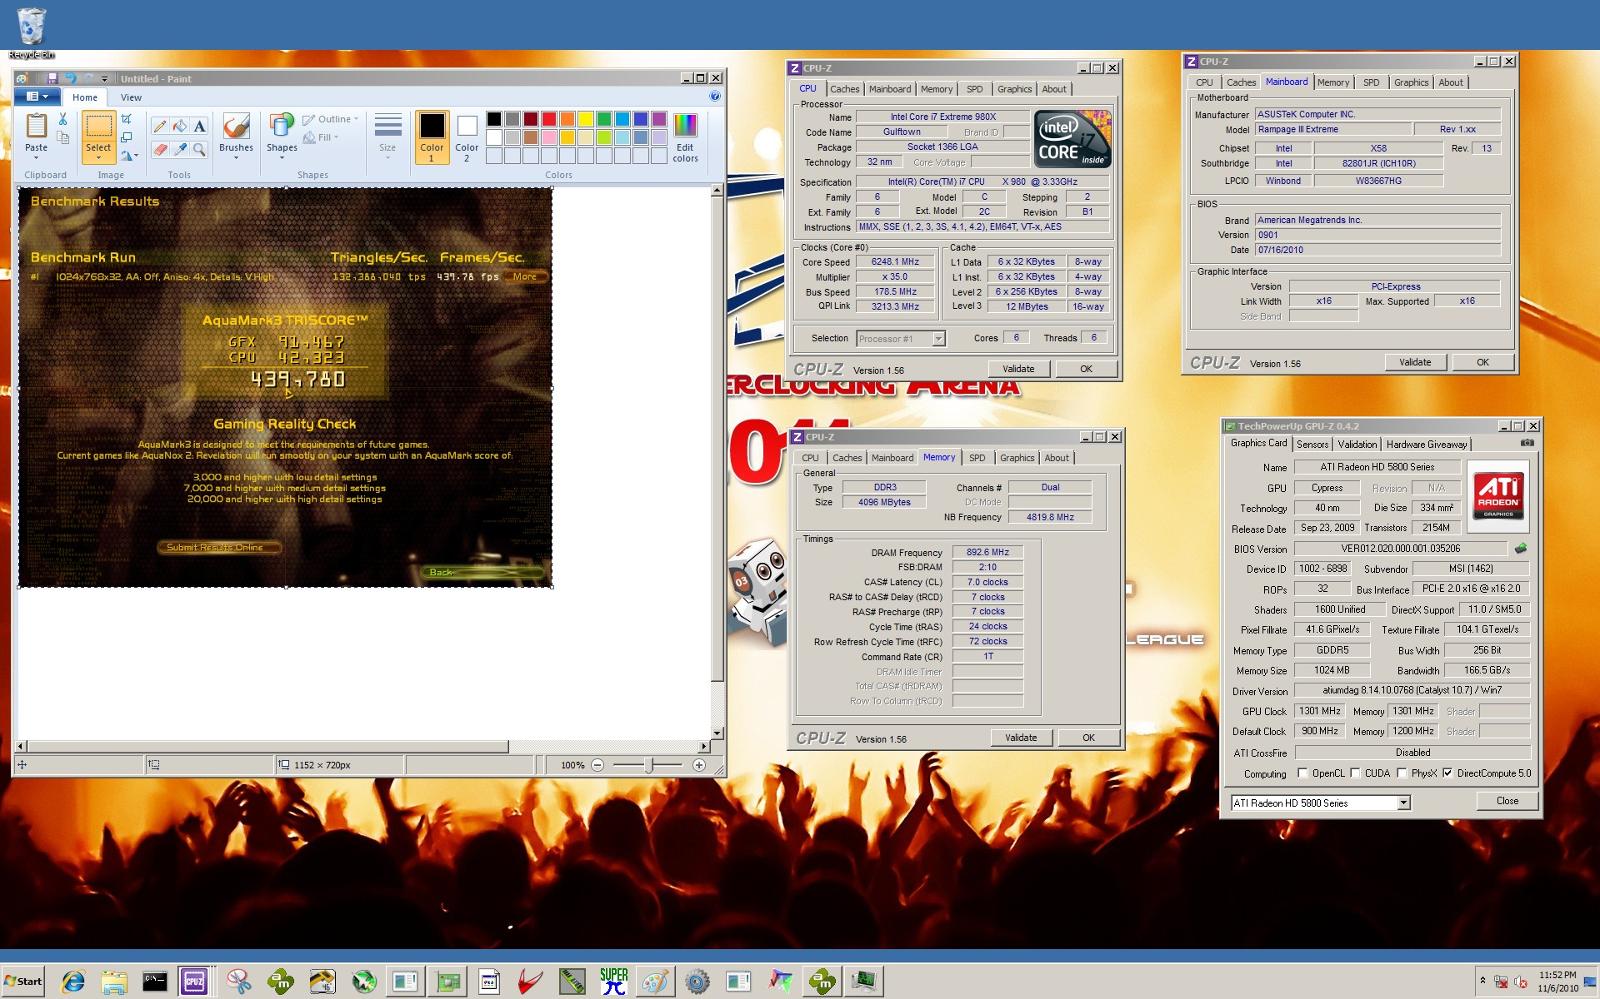Open the Paint application menu button
The image size is (1600, 999).
click(x=38, y=97)
